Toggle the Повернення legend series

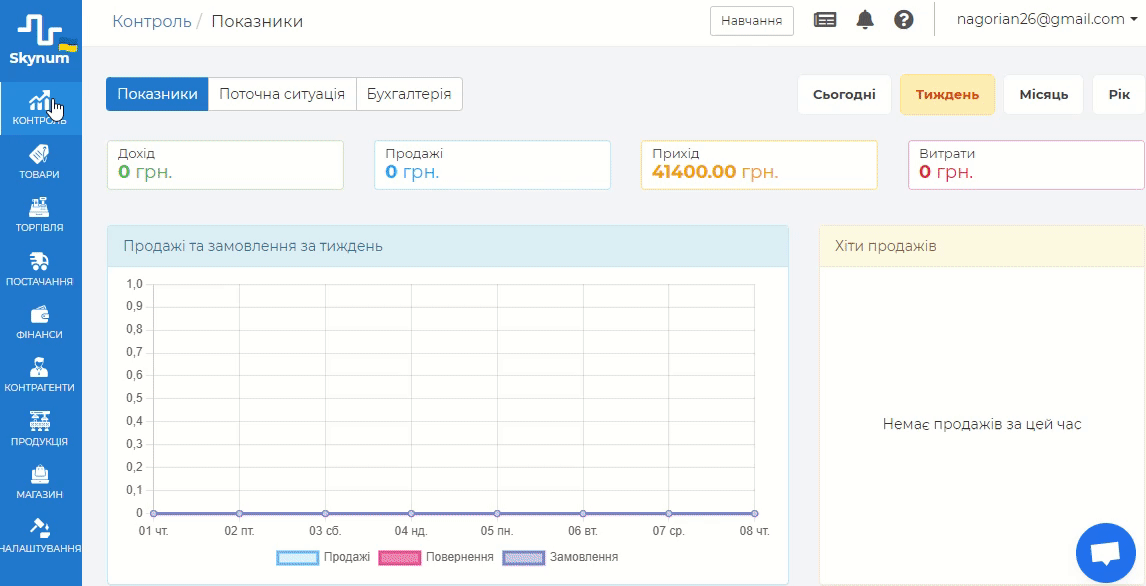pos(436,558)
